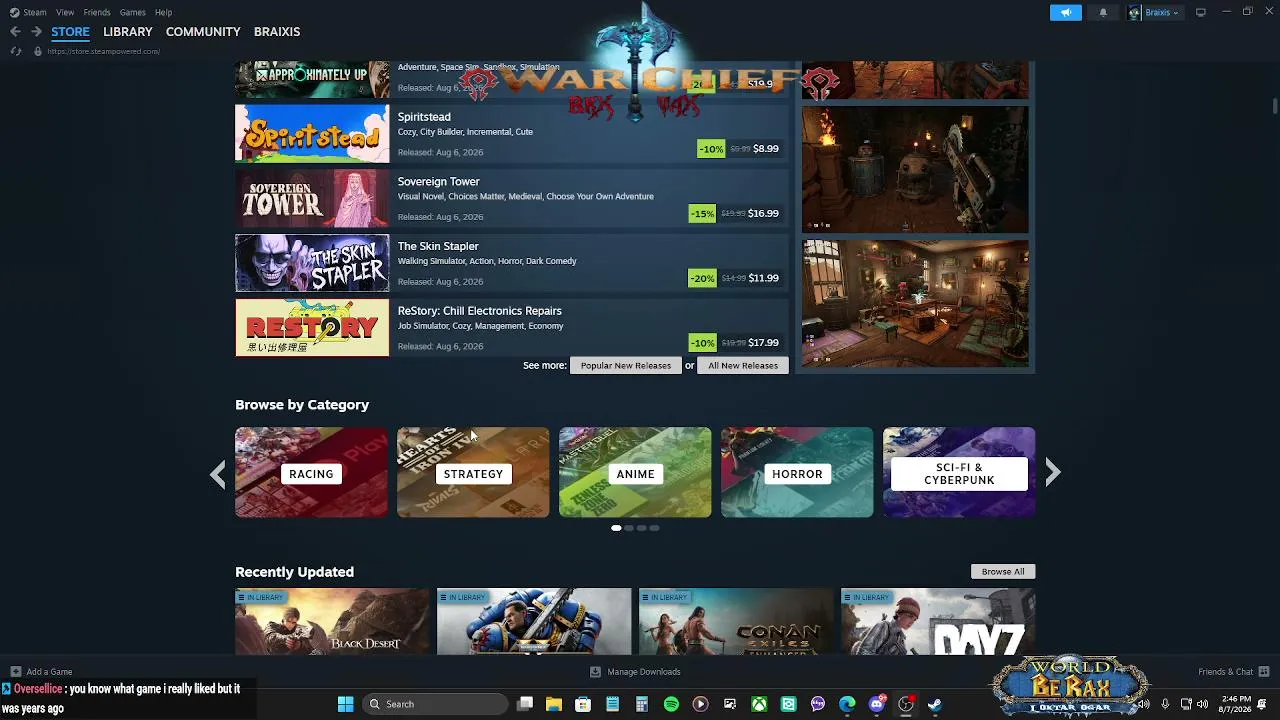The height and width of the screenshot is (720, 1280).
Task: Click the padlock icon beside the store URL
Action: (38, 51)
